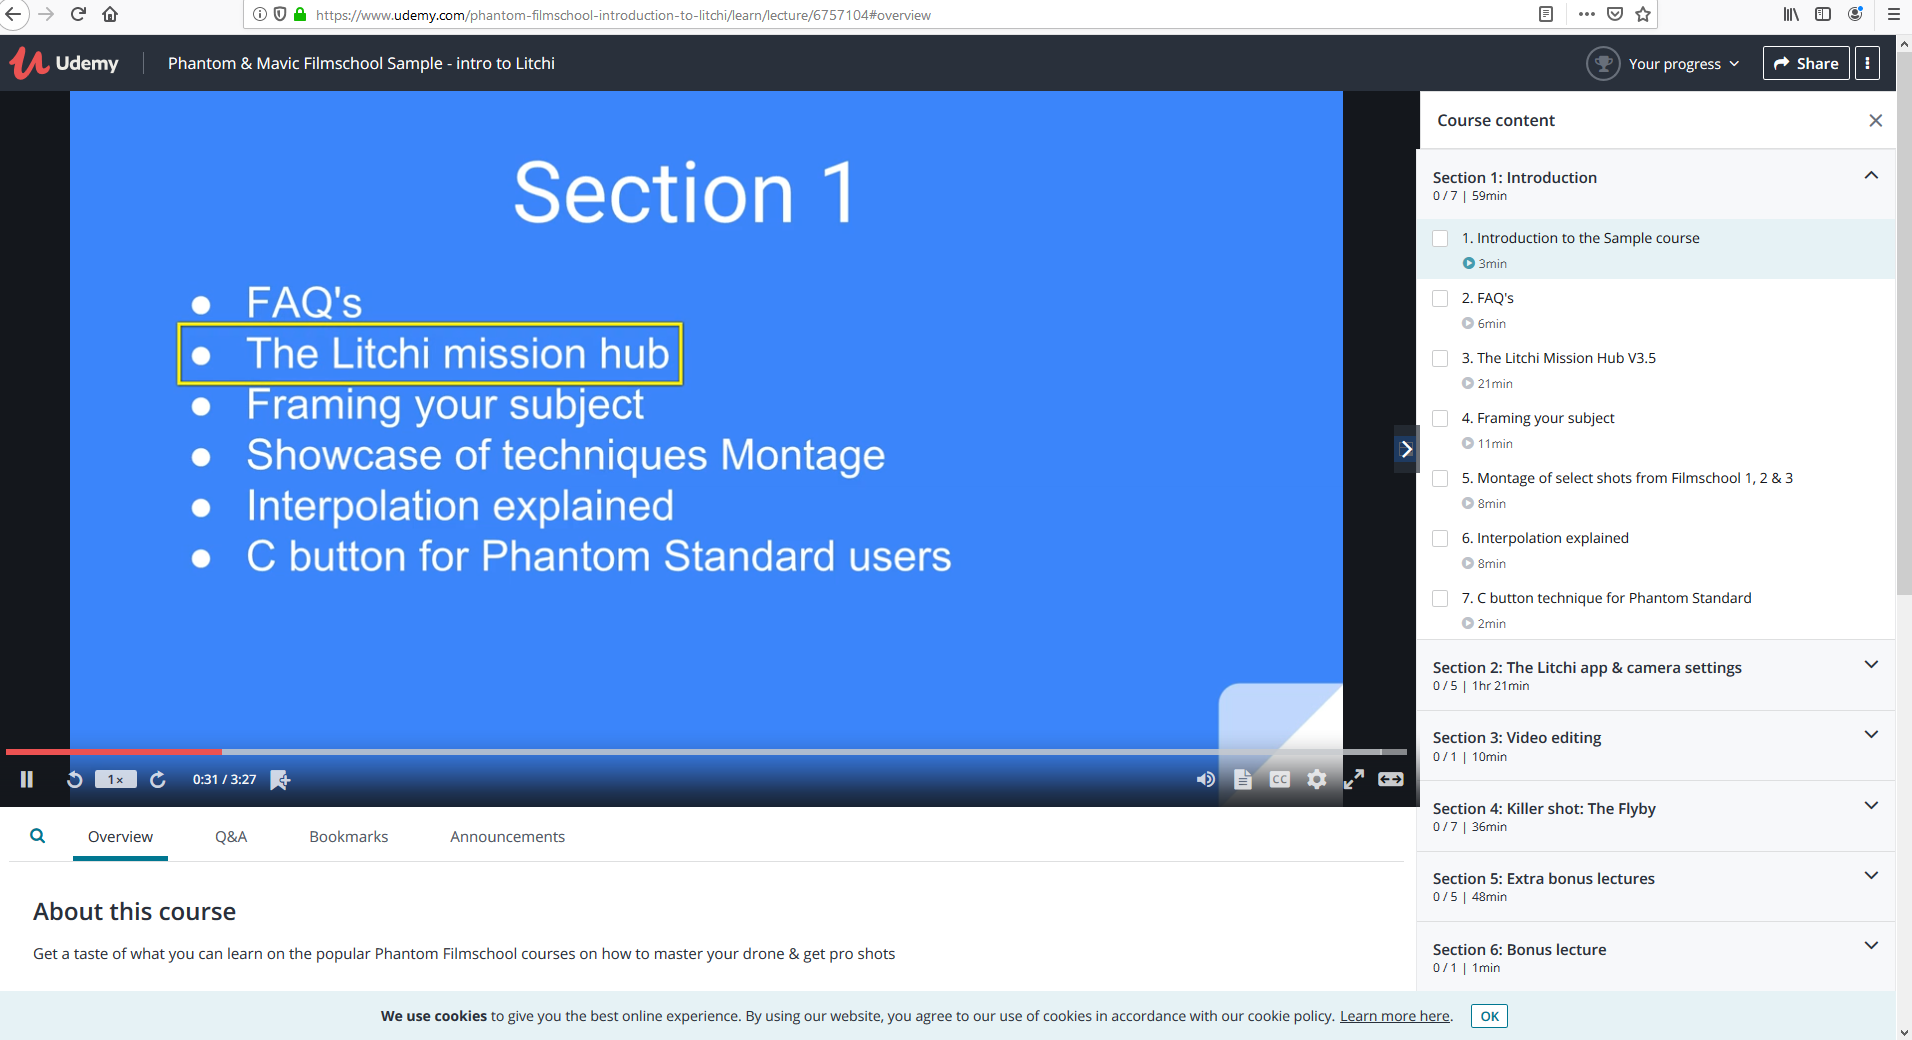Expand Section 3: Video editing
Viewport: 1912px width, 1040px height.
coord(1869,734)
